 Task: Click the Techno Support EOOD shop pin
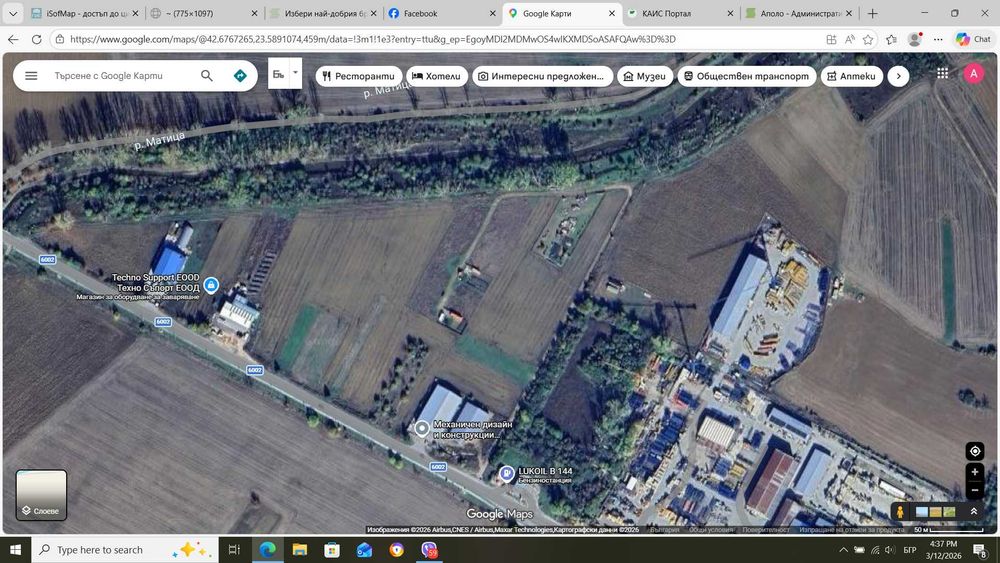click(211, 284)
